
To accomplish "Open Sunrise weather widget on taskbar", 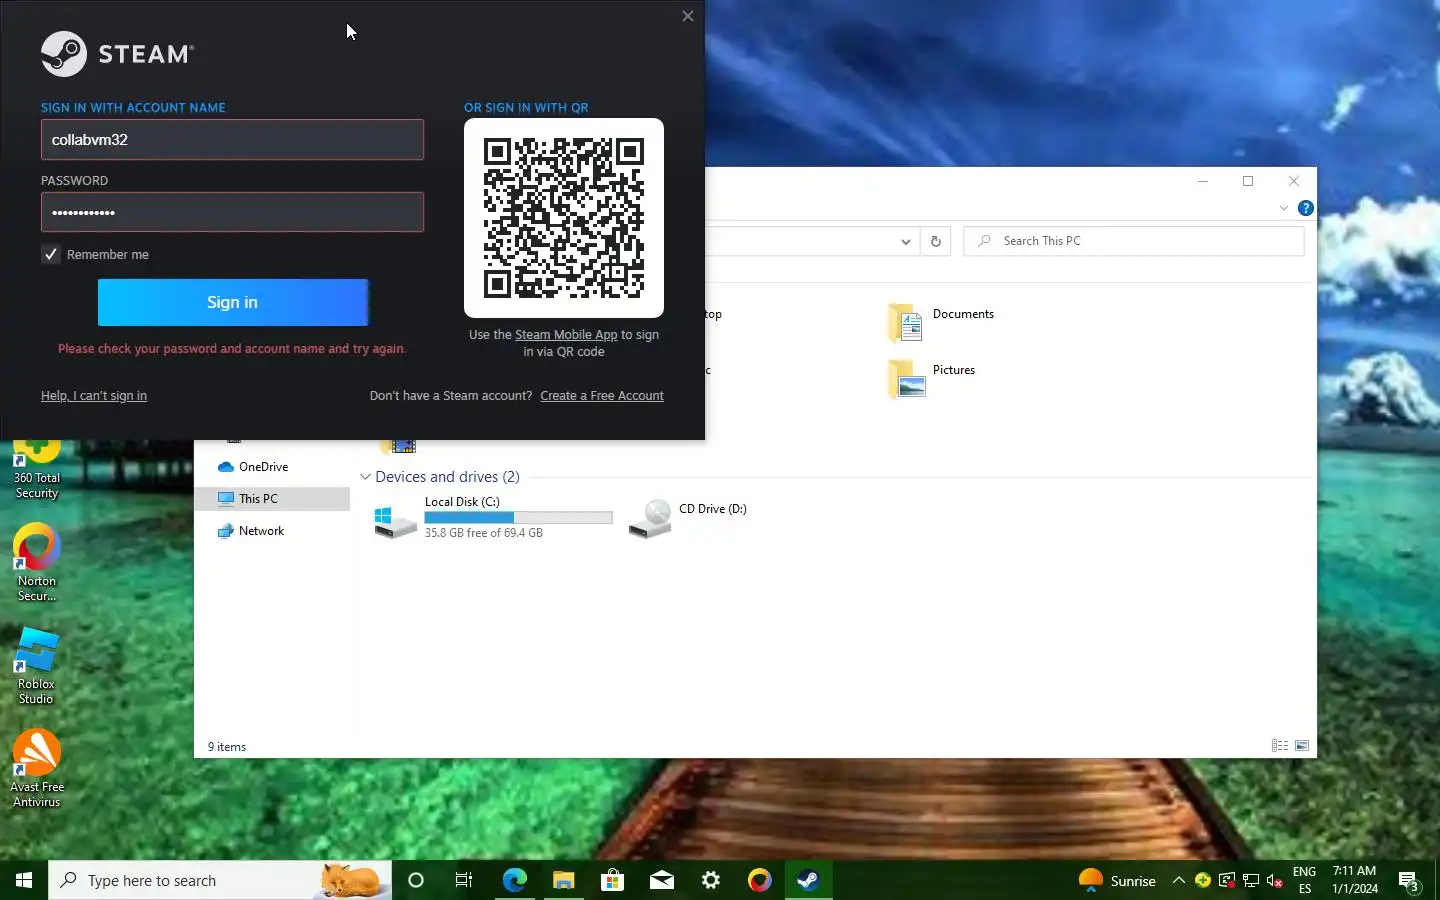I will coord(1117,880).
